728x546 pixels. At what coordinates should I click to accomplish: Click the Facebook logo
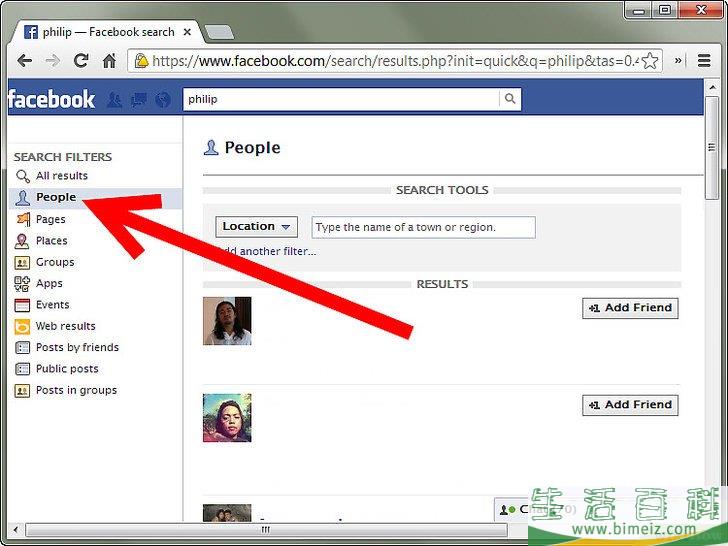tap(52, 99)
